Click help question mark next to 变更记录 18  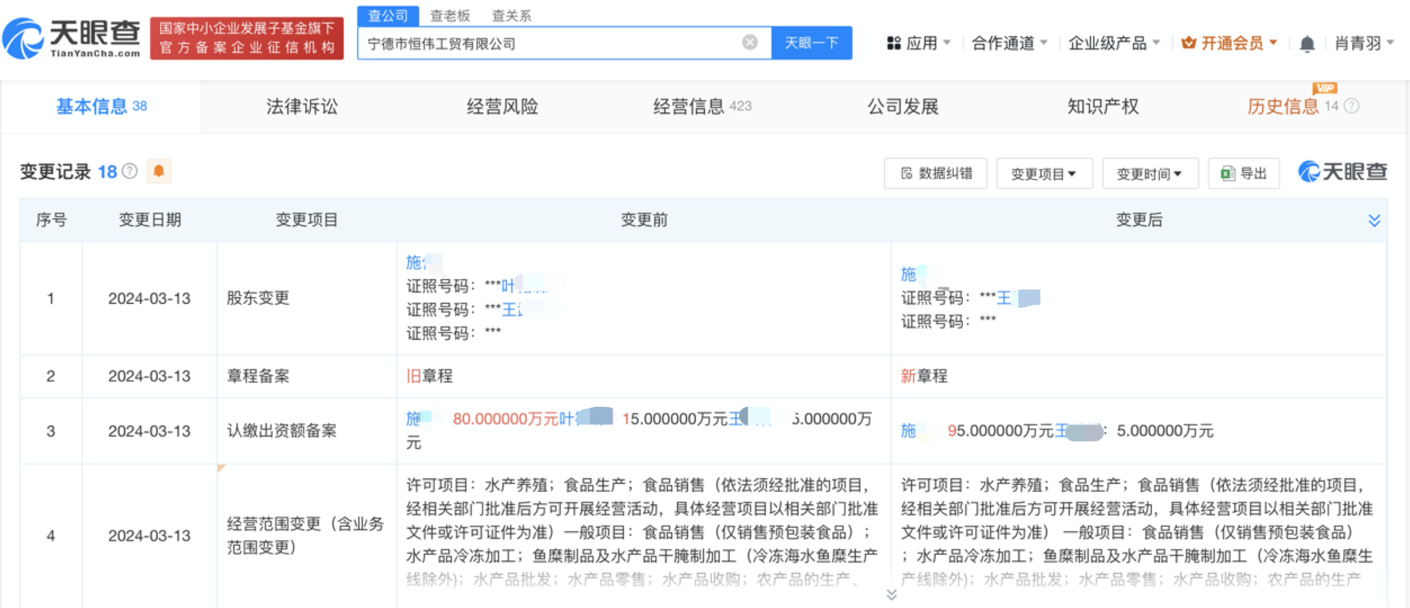pos(130,172)
